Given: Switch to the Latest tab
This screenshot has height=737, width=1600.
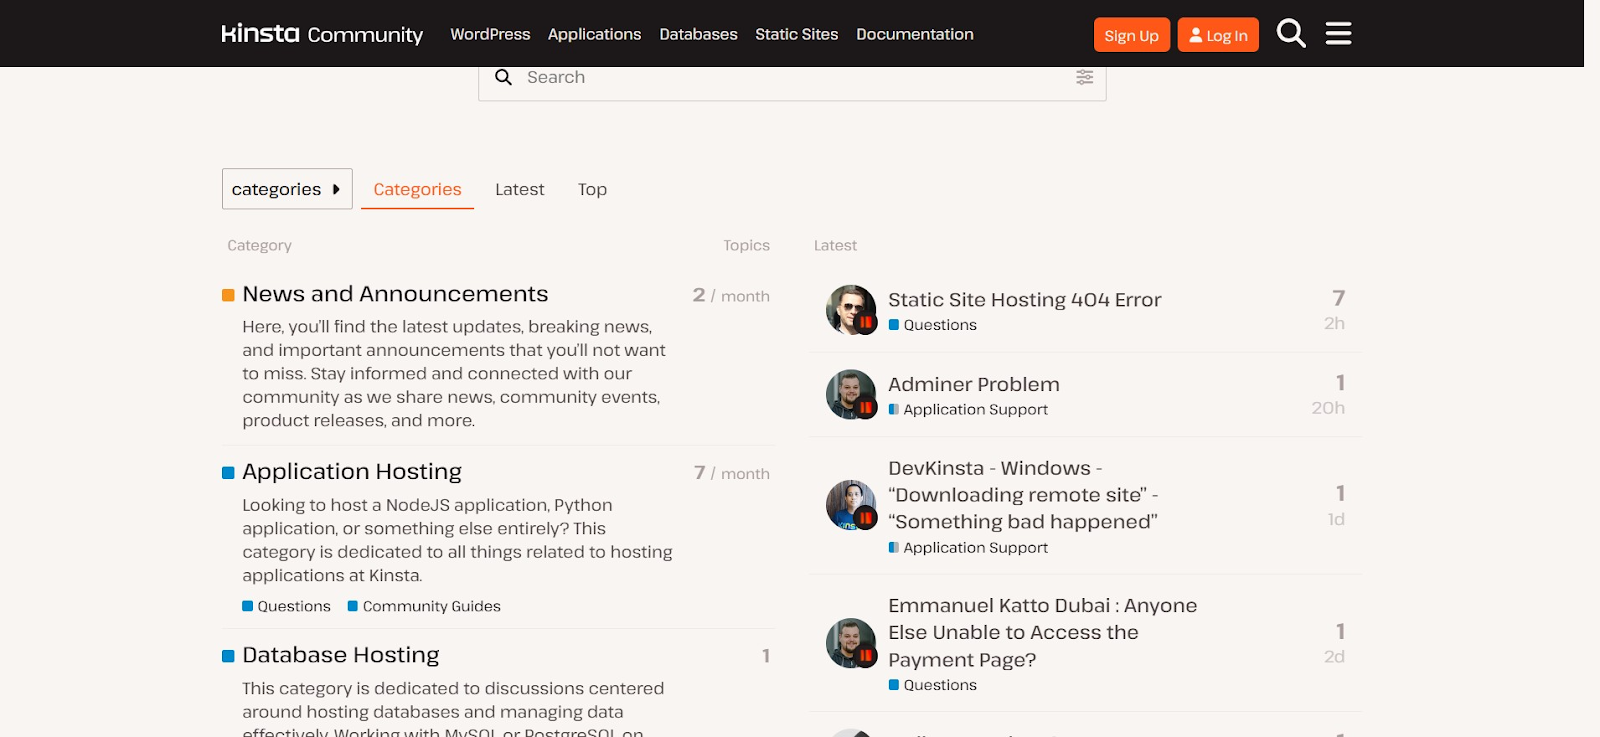Looking at the screenshot, I should (x=520, y=189).
